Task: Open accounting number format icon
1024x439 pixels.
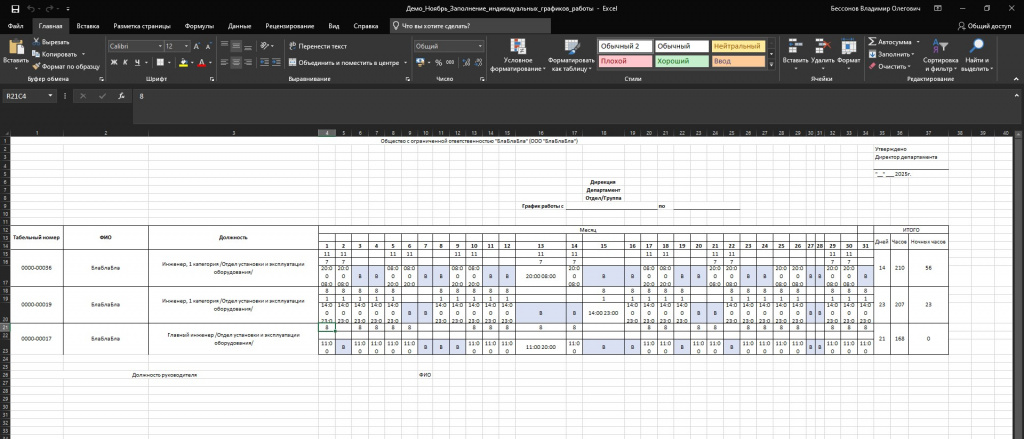Action: pyautogui.click(x=420, y=63)
